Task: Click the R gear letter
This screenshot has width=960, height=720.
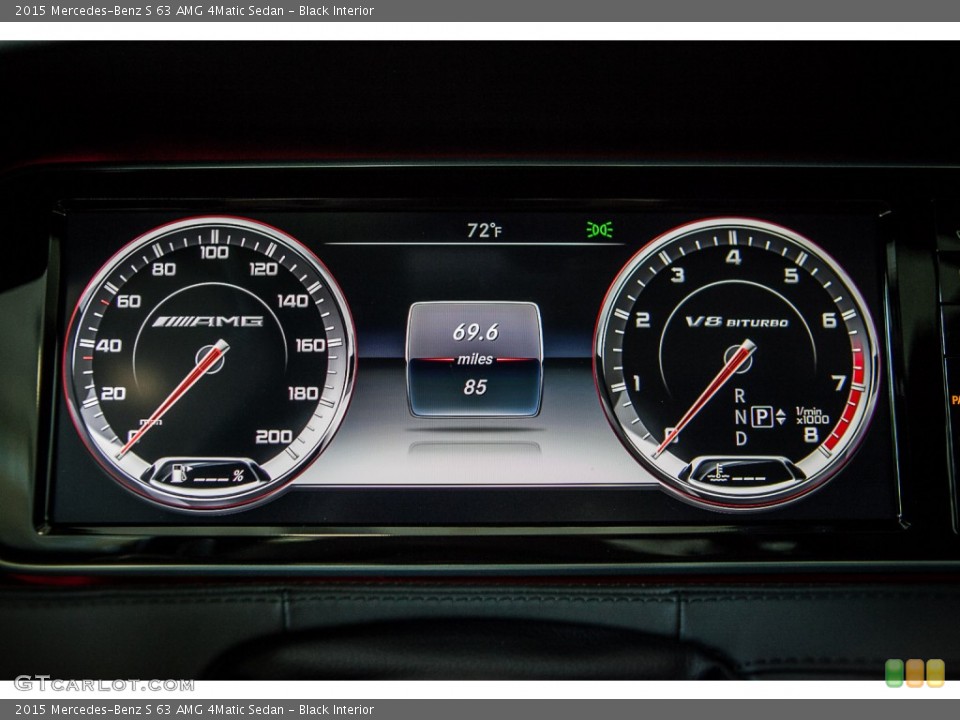Action: click(x=740, y=396)
